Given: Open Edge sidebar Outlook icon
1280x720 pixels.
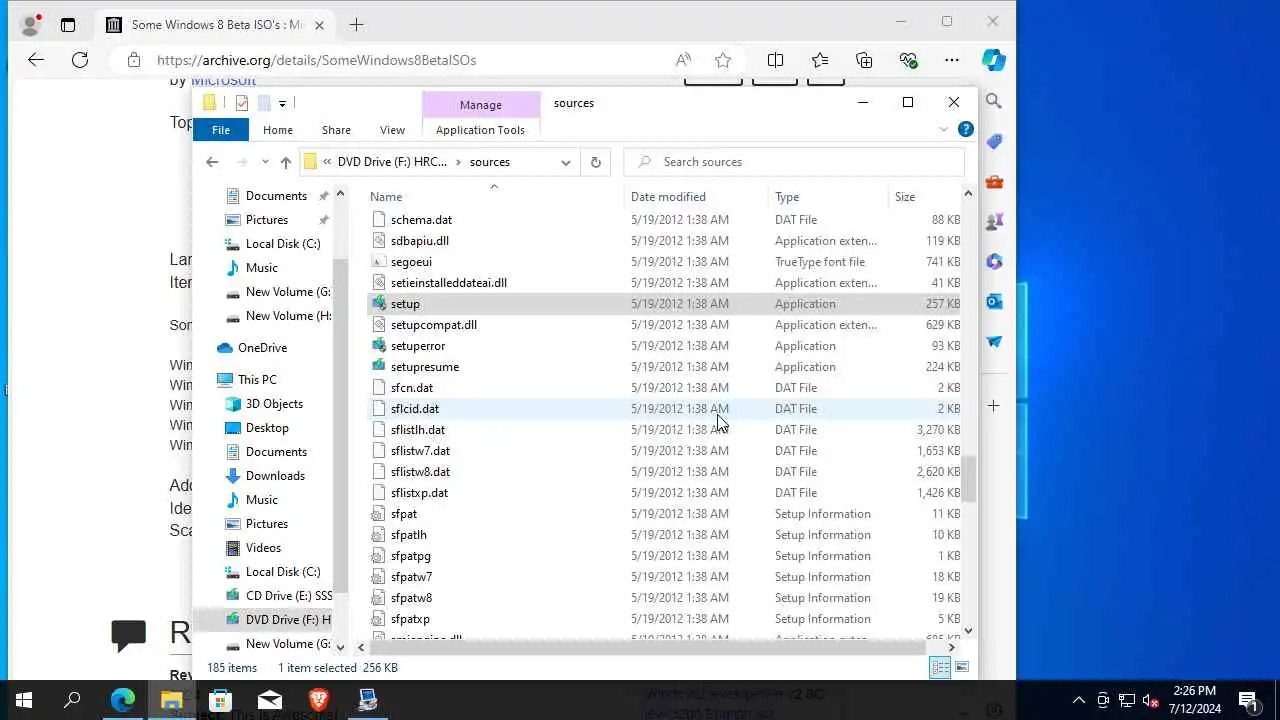Looking at the screenshot, I should (994, 301).
